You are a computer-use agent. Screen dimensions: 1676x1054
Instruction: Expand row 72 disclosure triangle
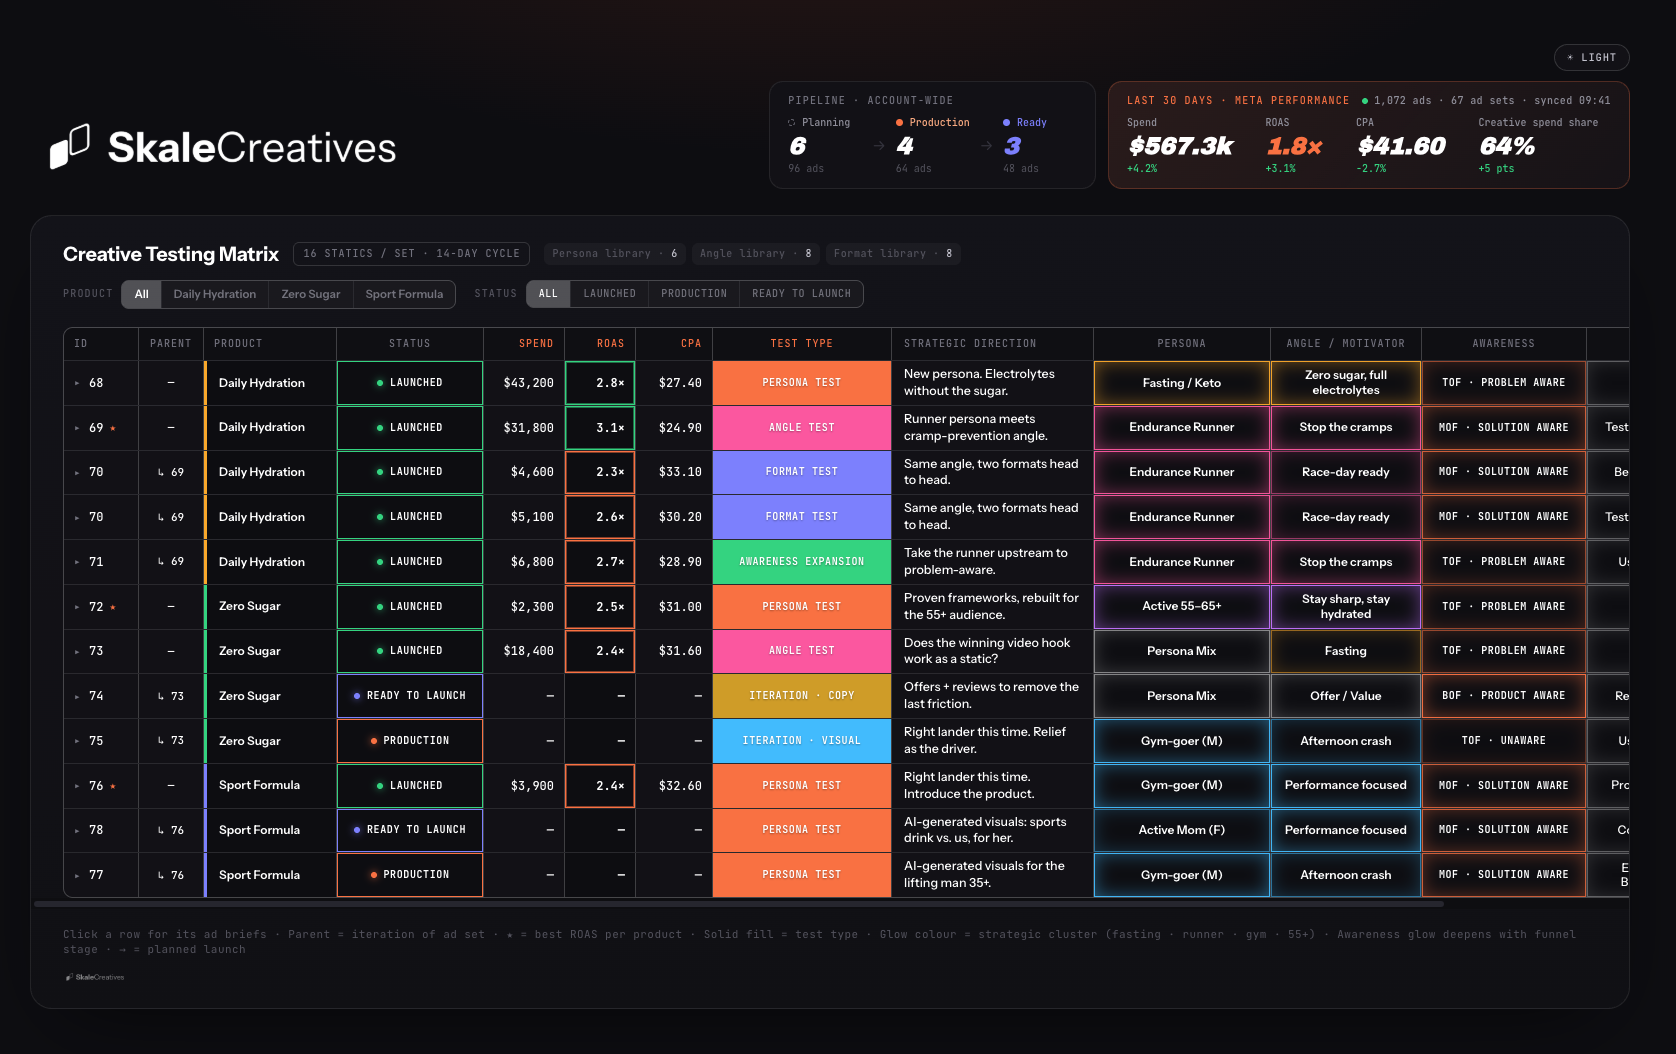pos(77,607)
